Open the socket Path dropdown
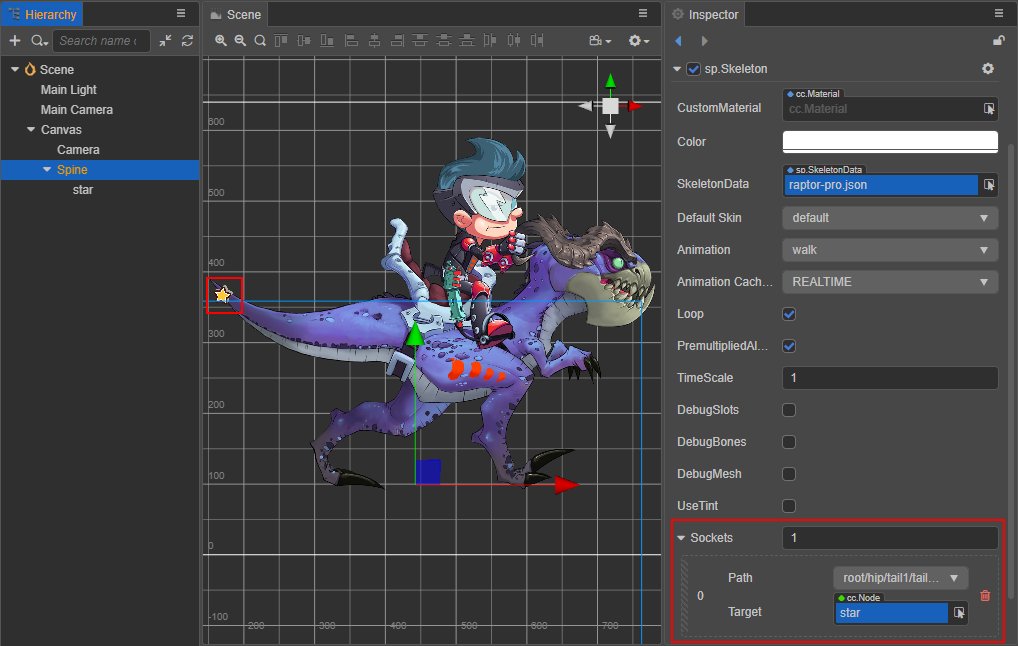The image size is (1018, 646). point(900,577)
